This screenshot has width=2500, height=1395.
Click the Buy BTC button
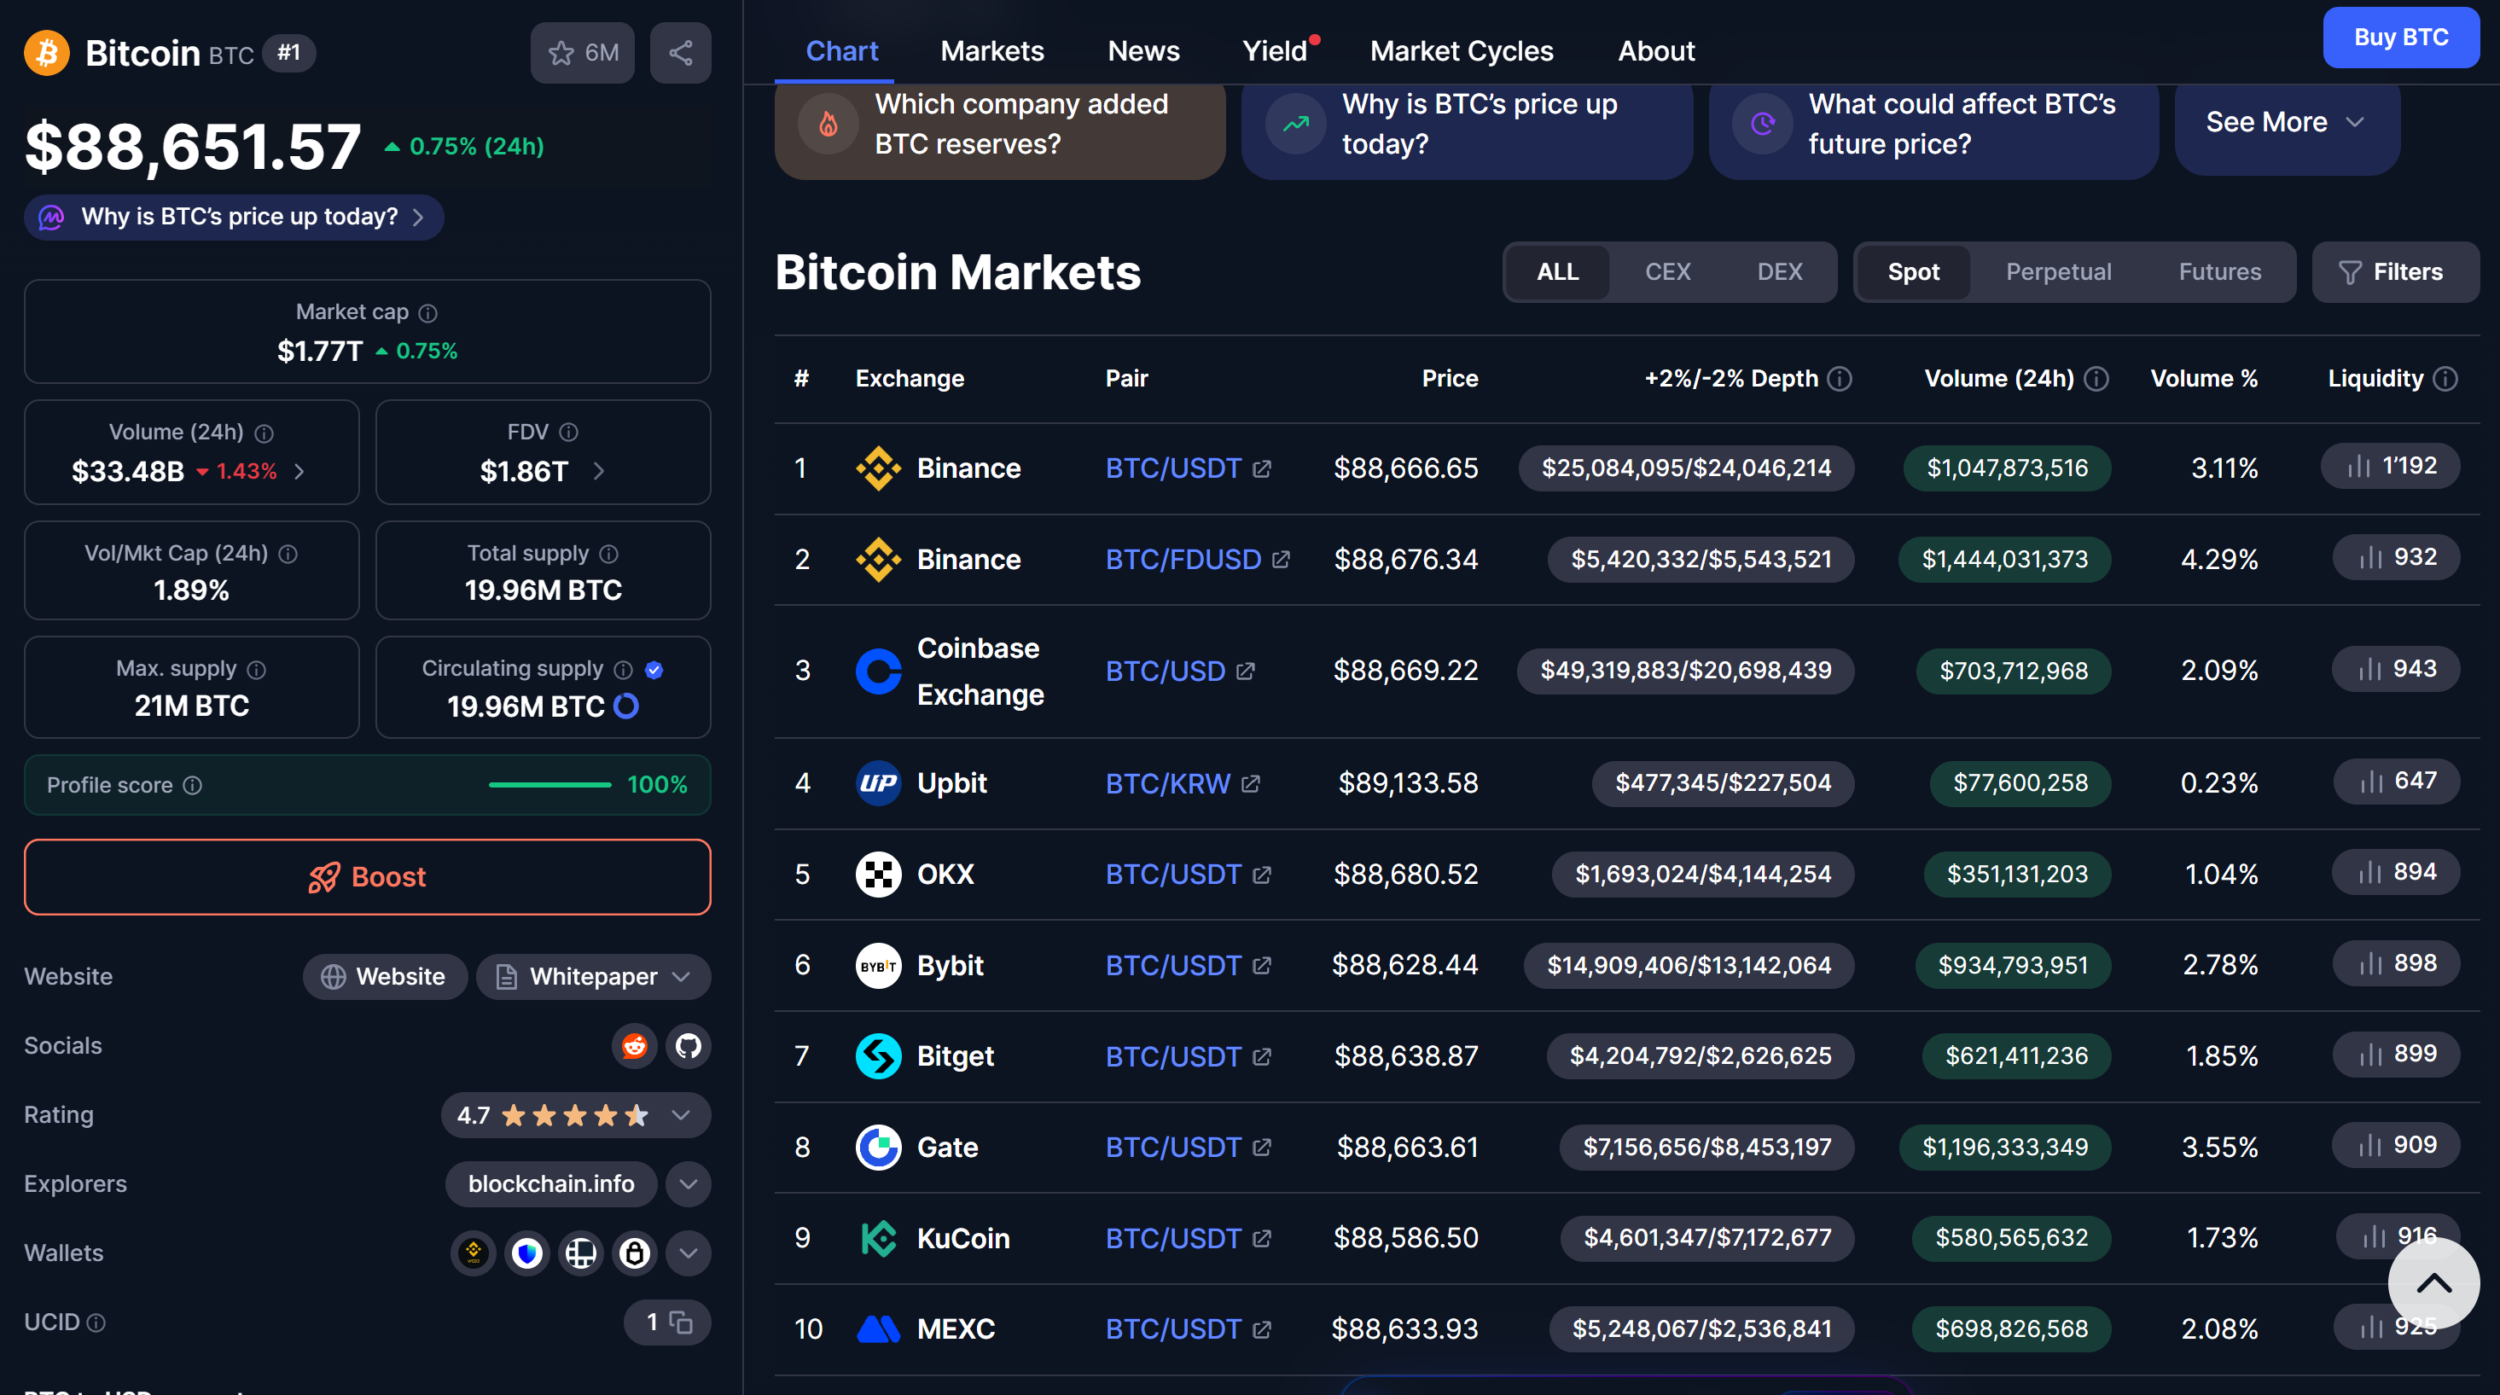click(x=2400, y=38)
